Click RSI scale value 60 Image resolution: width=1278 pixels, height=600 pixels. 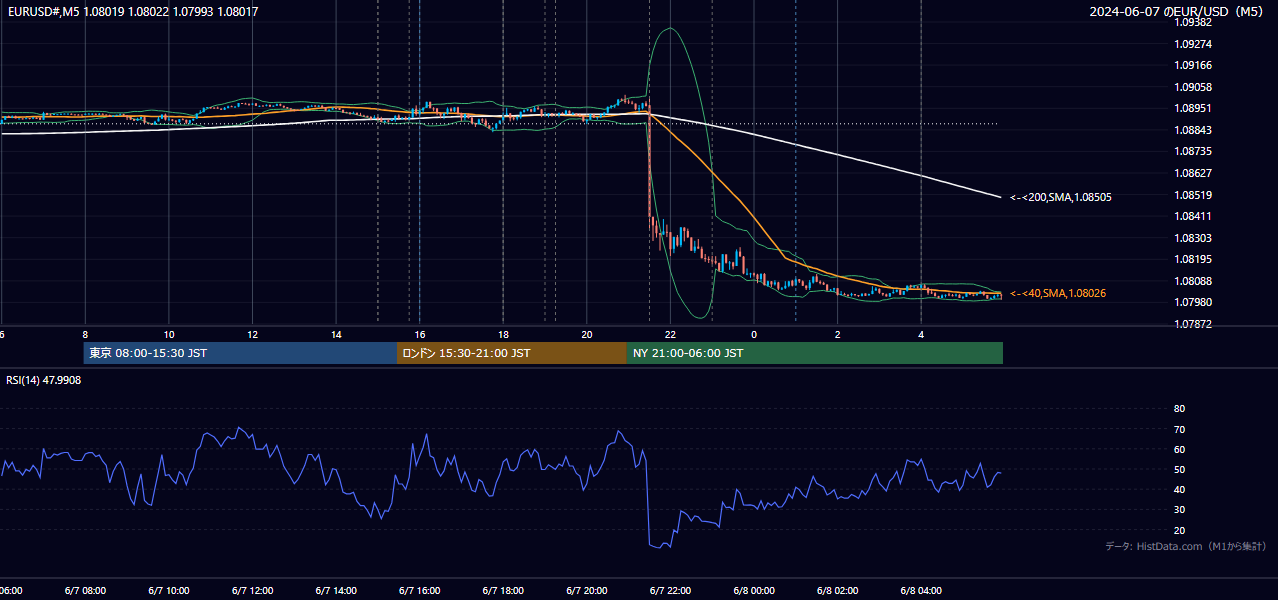[1179, 449]
